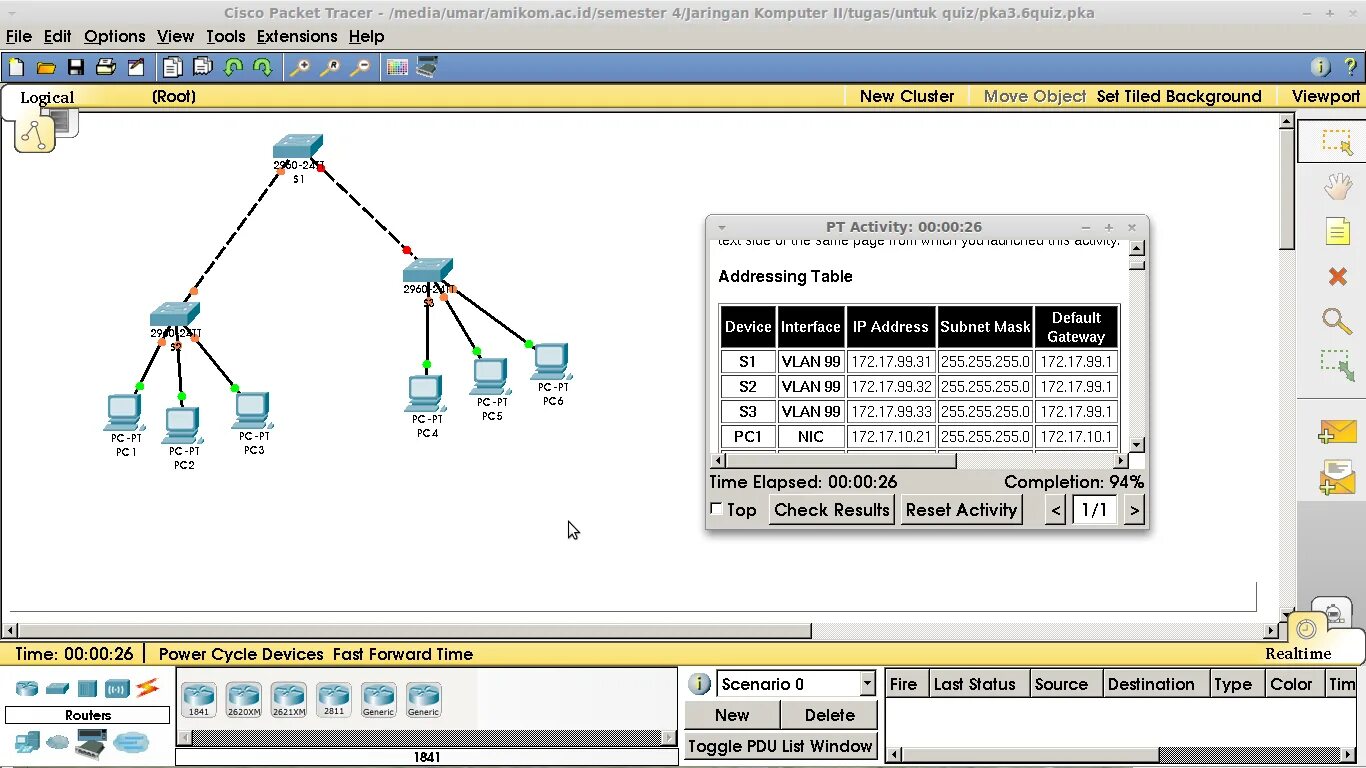This screenshot has height=768, width=1366.
Task: Open the Custom Devices Dialog icon
Action: point(427,68)
